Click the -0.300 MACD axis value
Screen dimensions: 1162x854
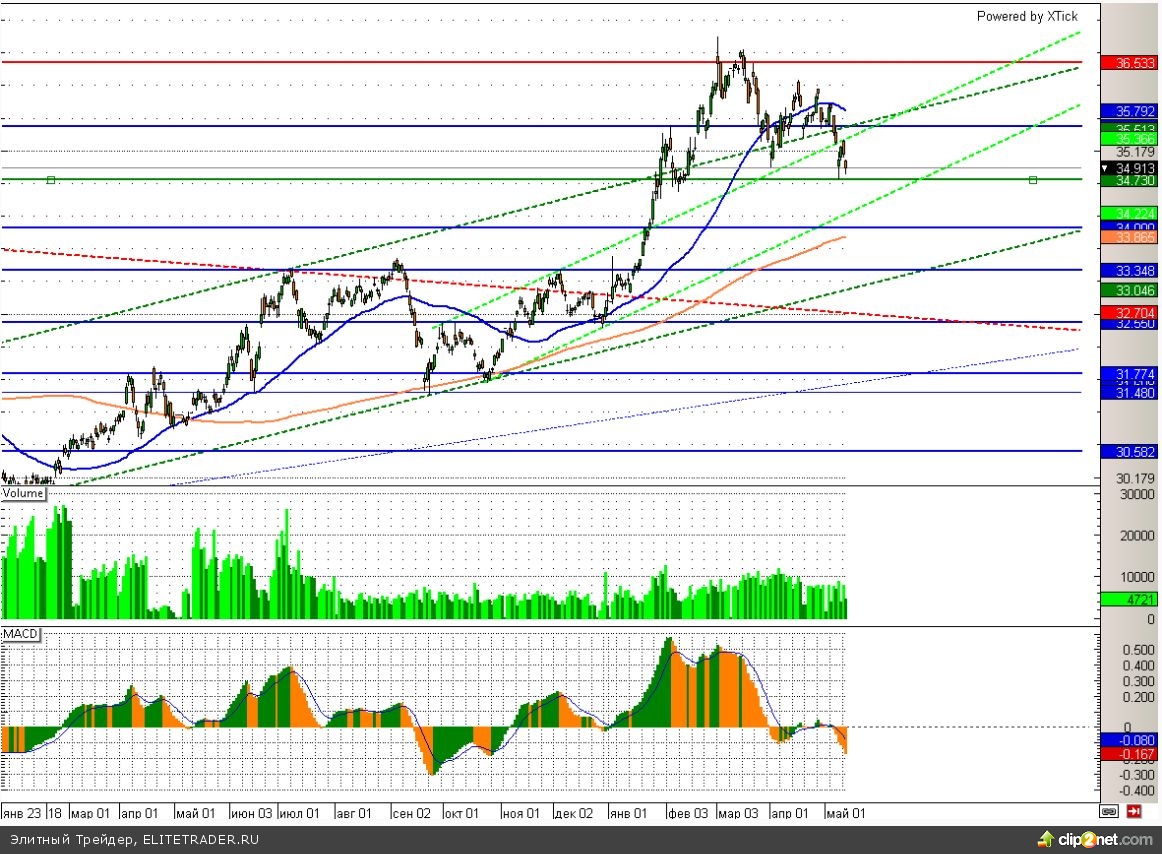tap(1136, 775)
